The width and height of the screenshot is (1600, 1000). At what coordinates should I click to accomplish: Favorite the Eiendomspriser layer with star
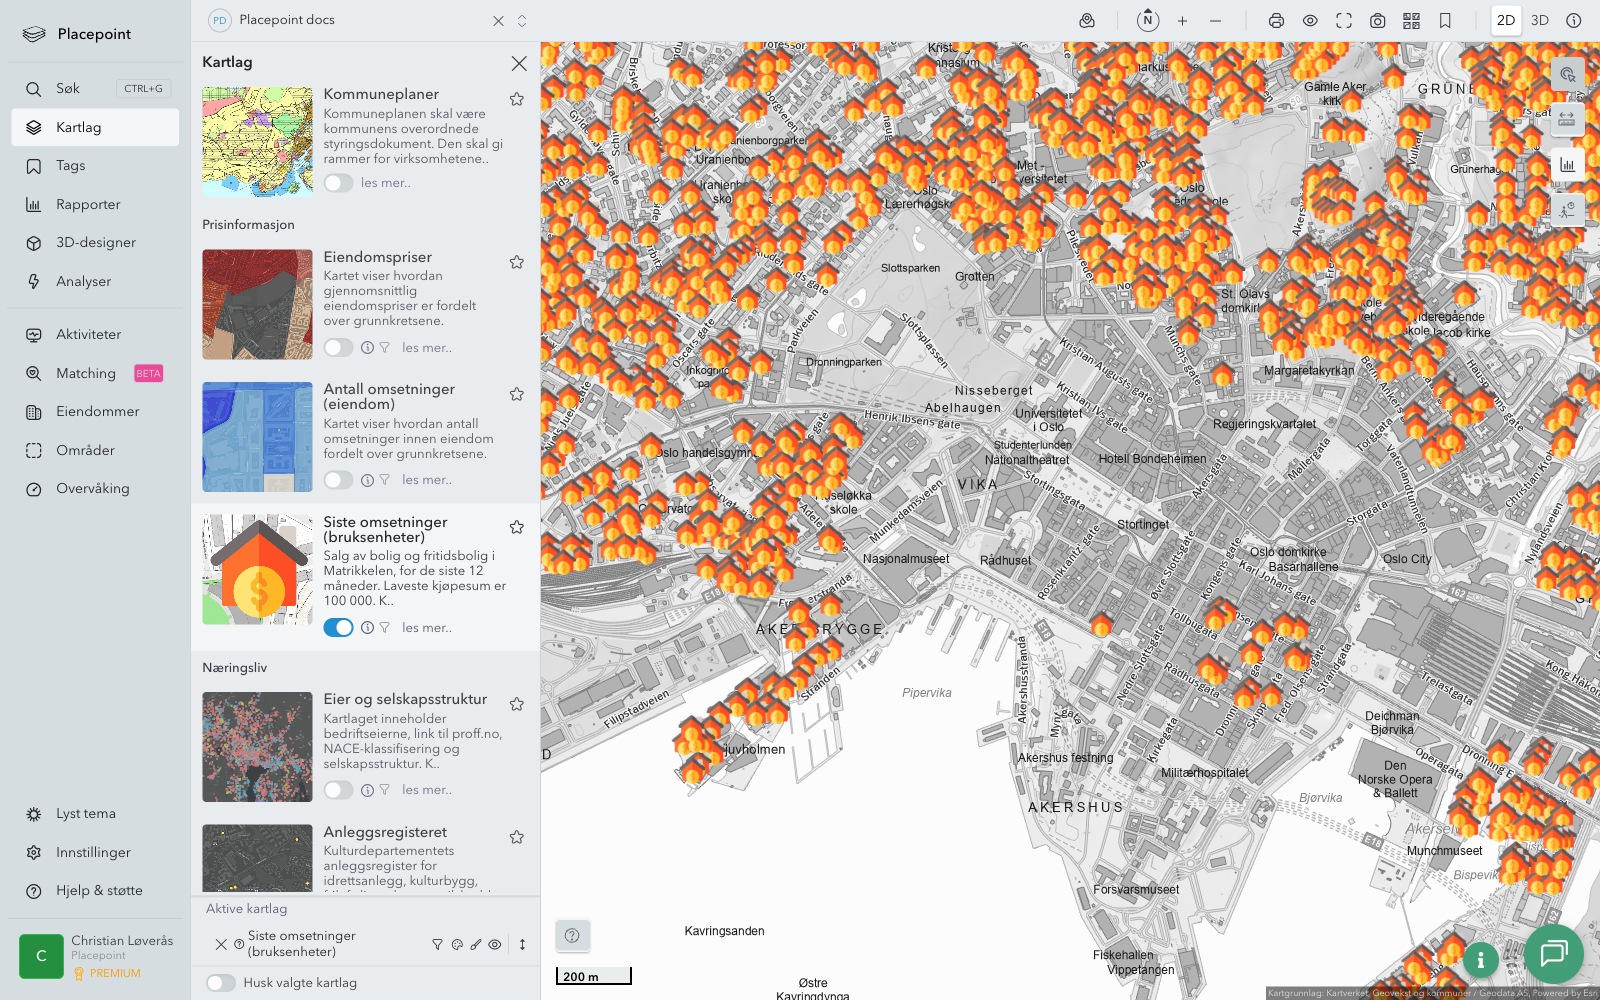[x=517, y=262]
